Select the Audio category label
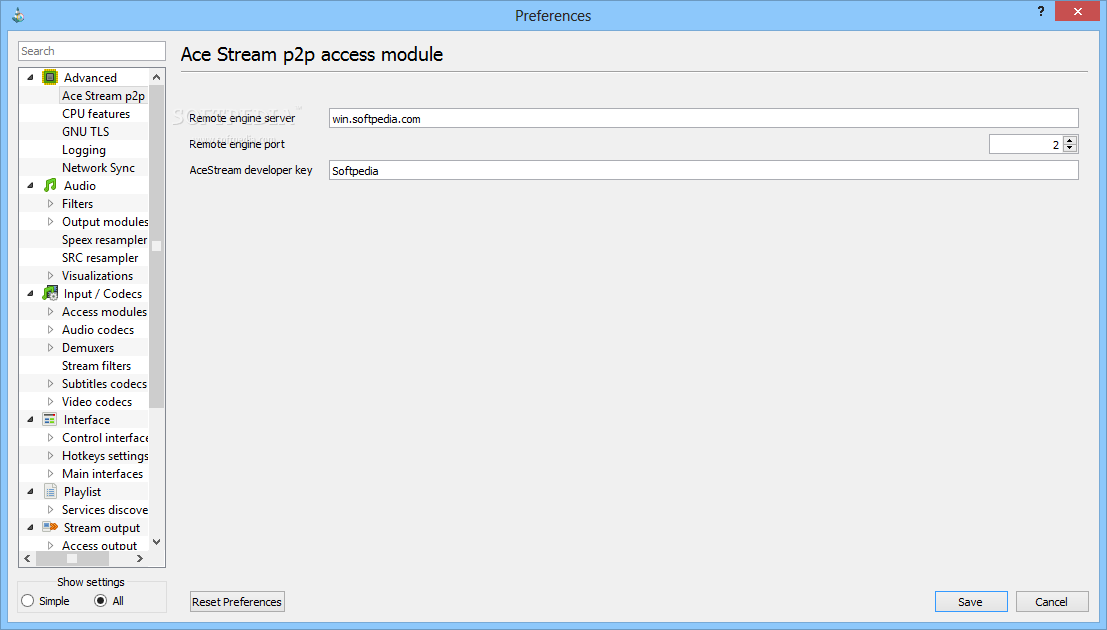The image size is (1107, 630). point(80,186)
